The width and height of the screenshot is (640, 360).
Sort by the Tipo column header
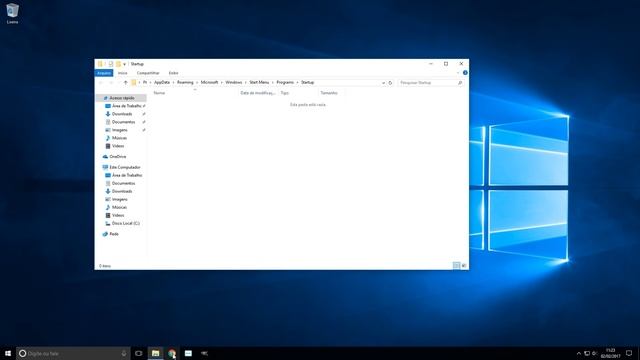(284, 93)
